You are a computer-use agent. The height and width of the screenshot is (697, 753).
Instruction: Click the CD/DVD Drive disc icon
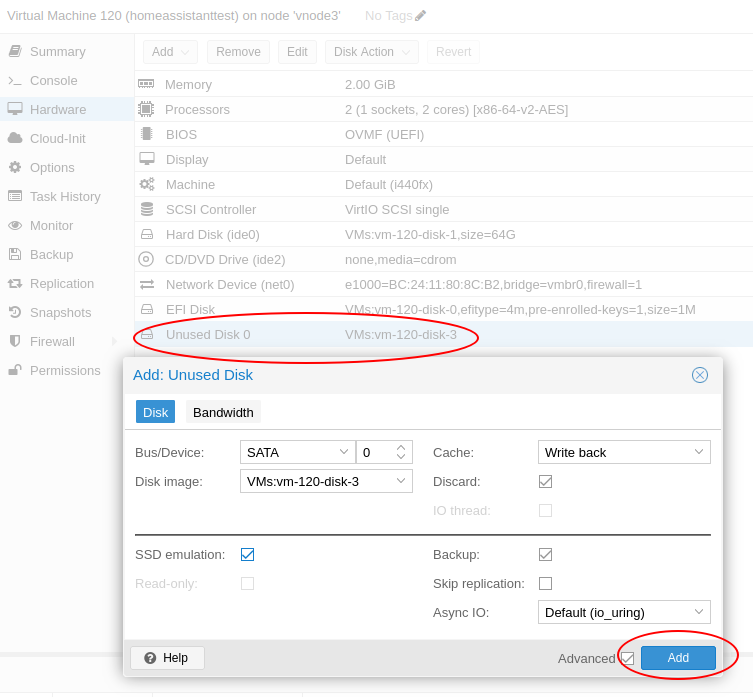(x=146, y=259)
